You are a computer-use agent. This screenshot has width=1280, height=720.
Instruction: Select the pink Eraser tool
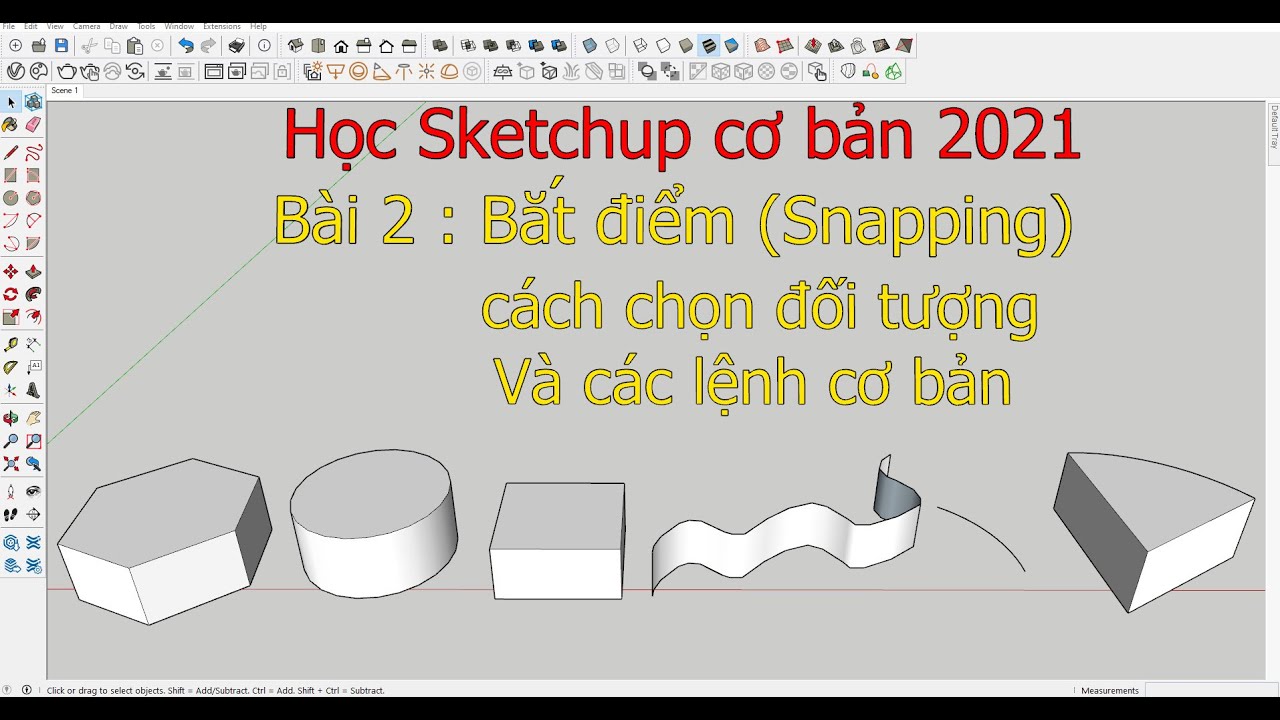tap(33, 125)
